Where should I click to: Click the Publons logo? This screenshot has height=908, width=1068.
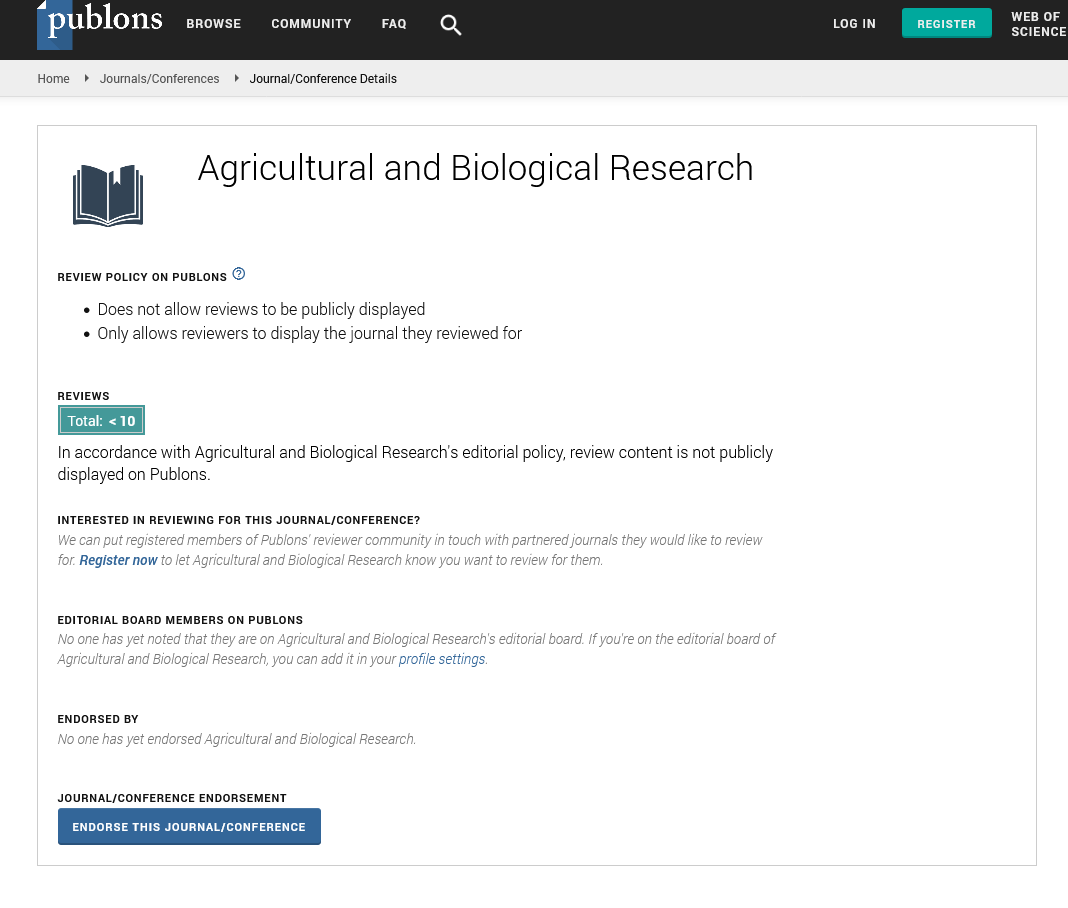tap(100, 24)
